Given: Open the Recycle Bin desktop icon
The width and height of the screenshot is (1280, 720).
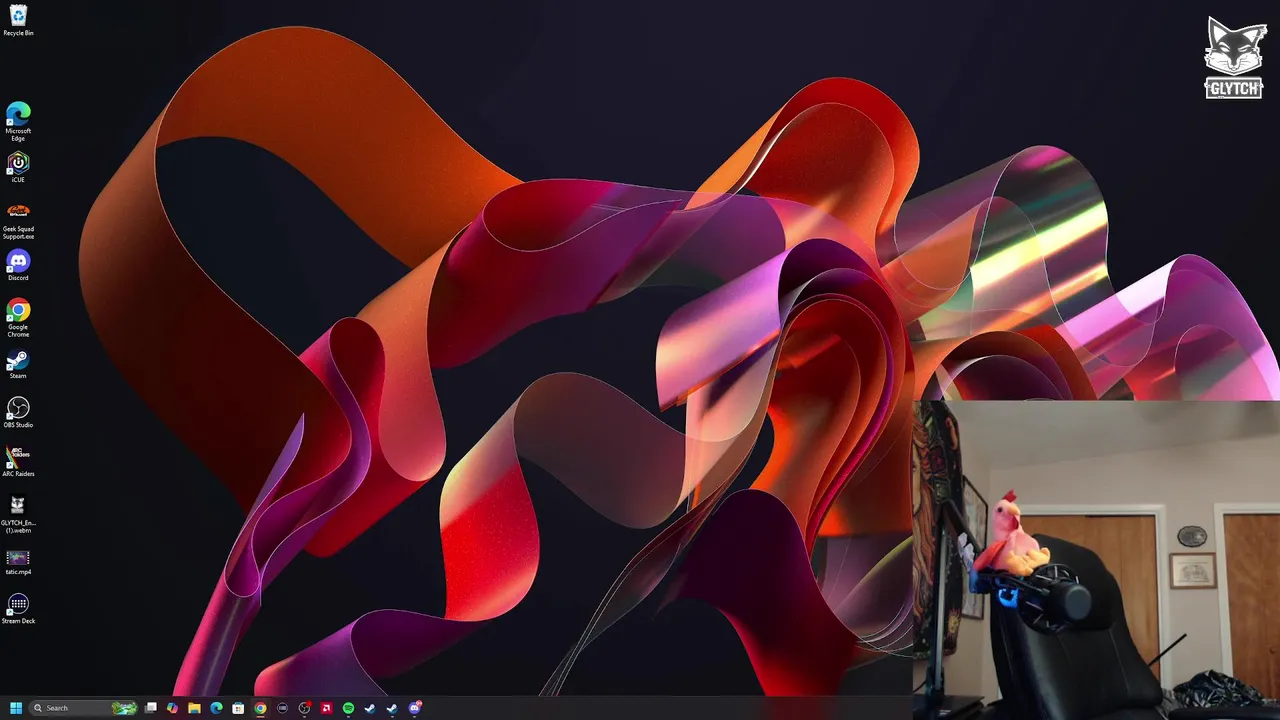Looking at the screenshot, I should point(18,20).
